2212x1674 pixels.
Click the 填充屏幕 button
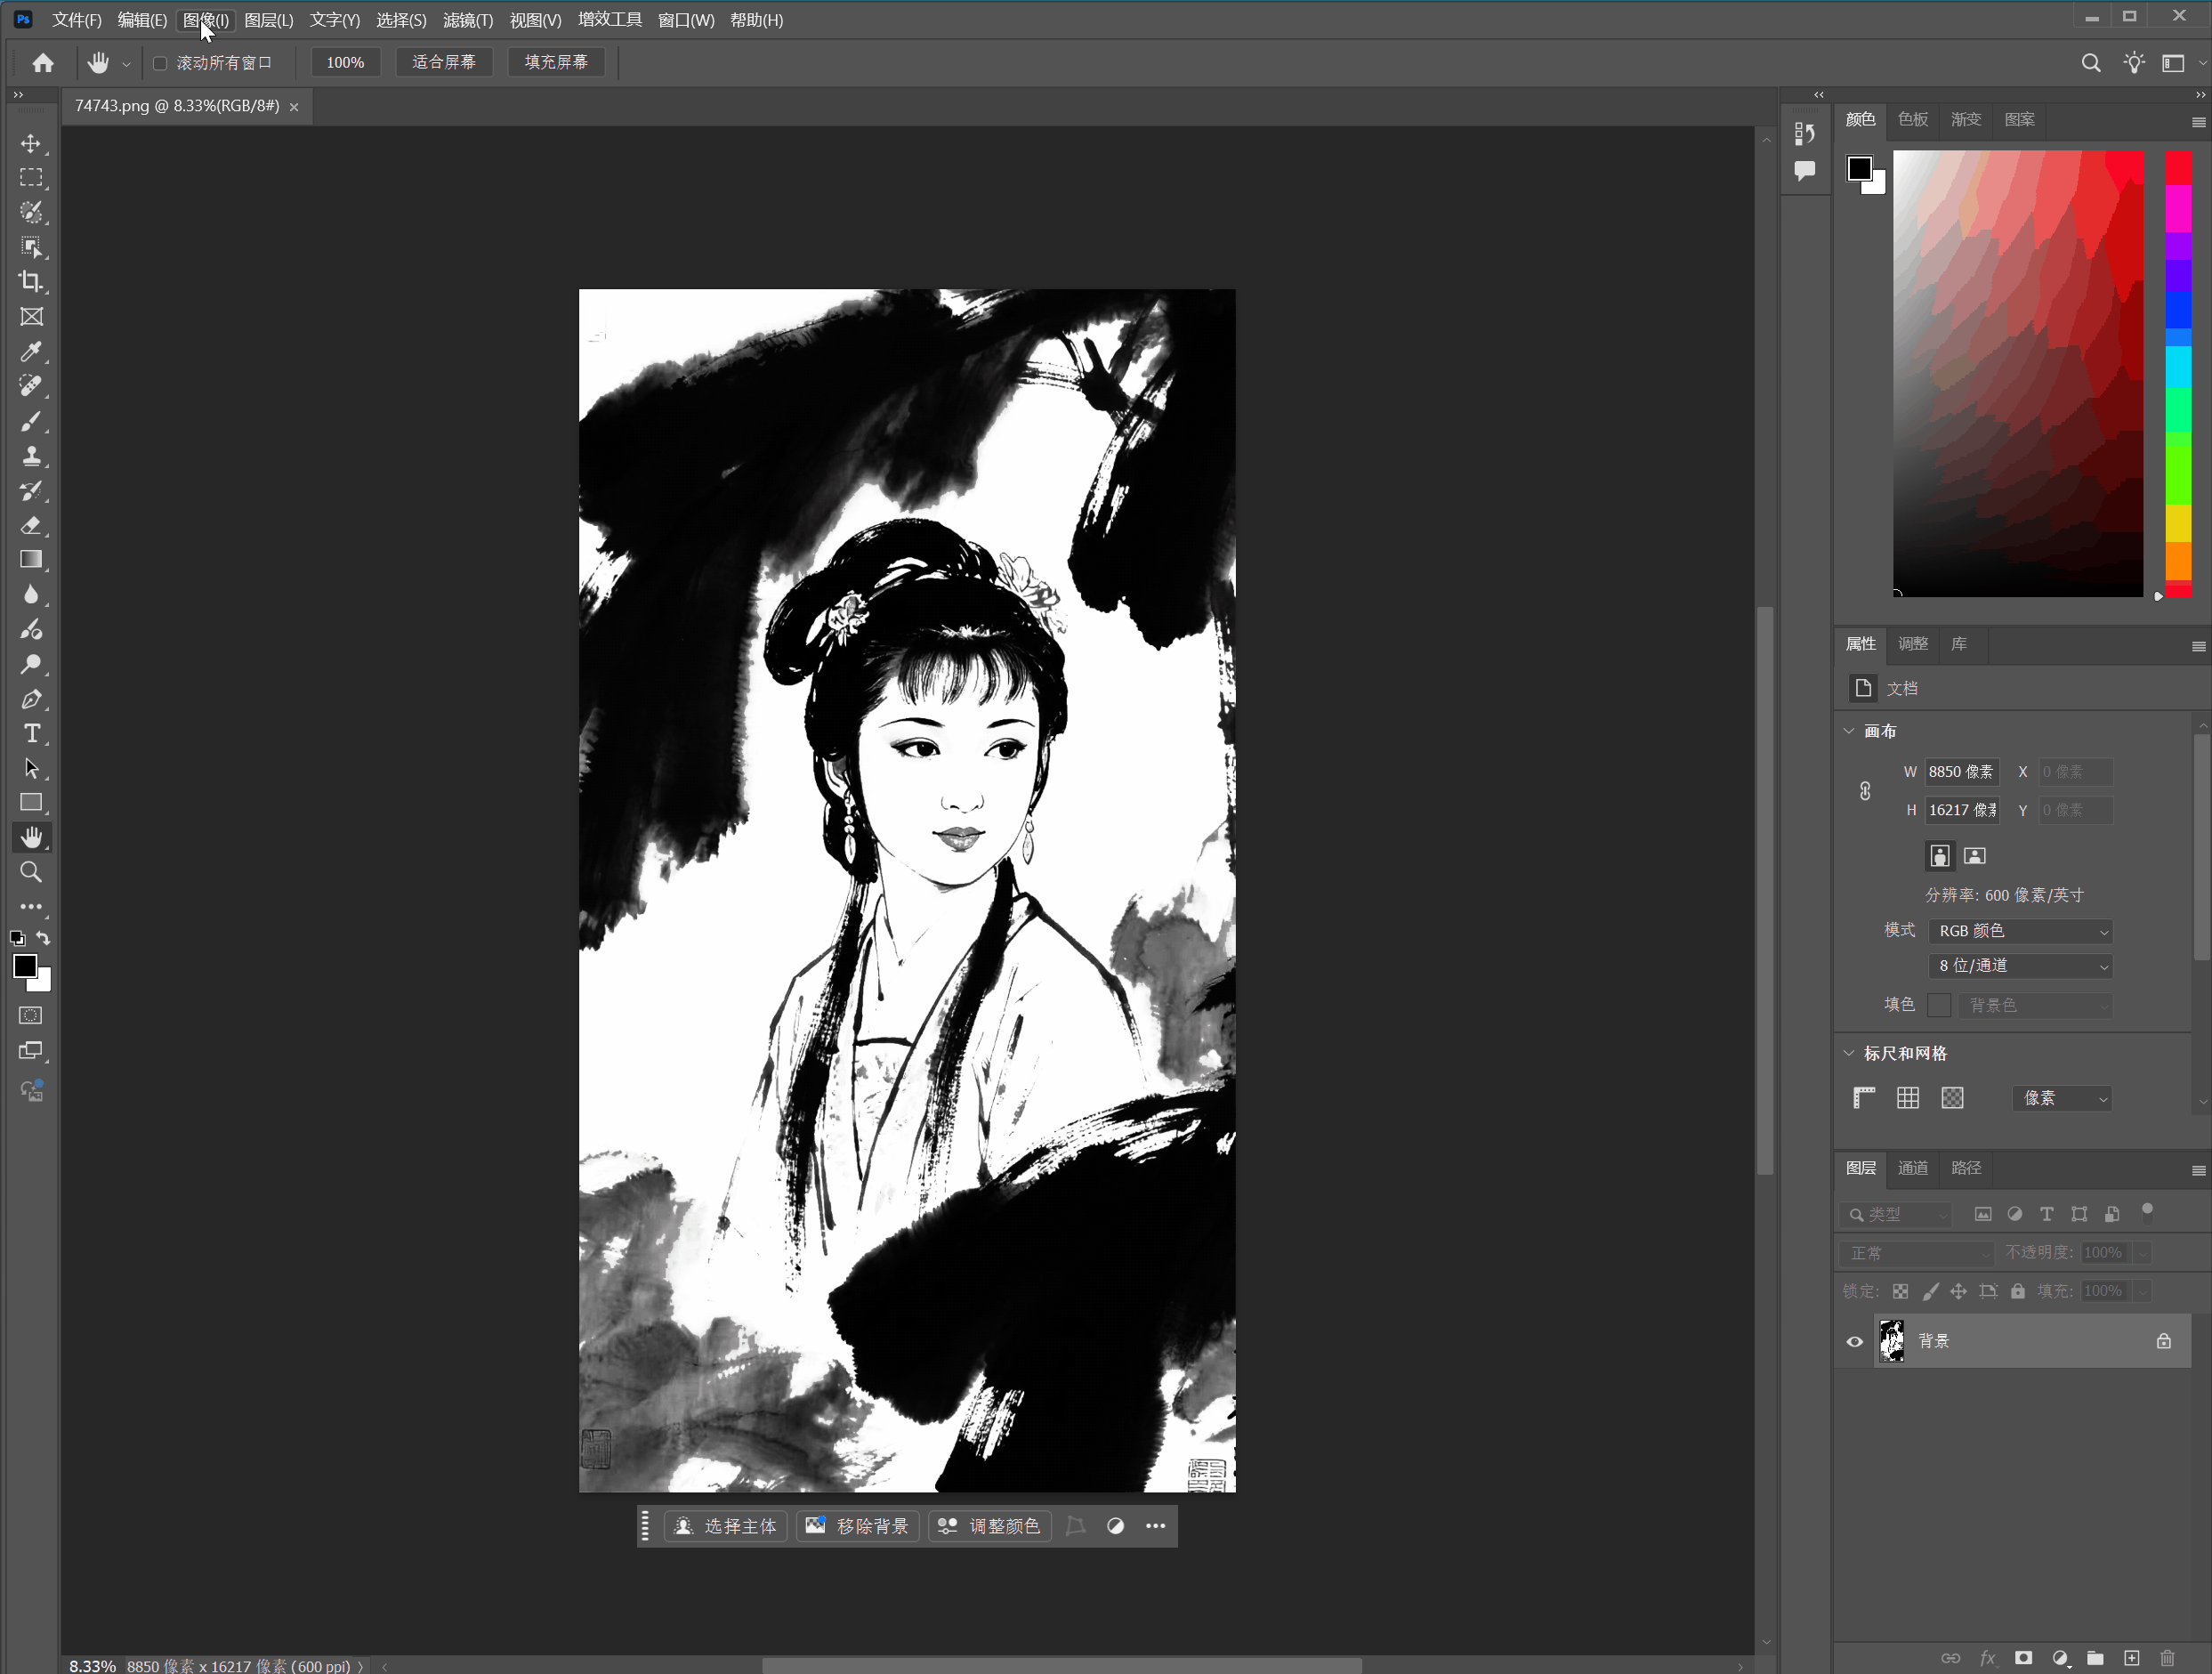click(556, 63)
